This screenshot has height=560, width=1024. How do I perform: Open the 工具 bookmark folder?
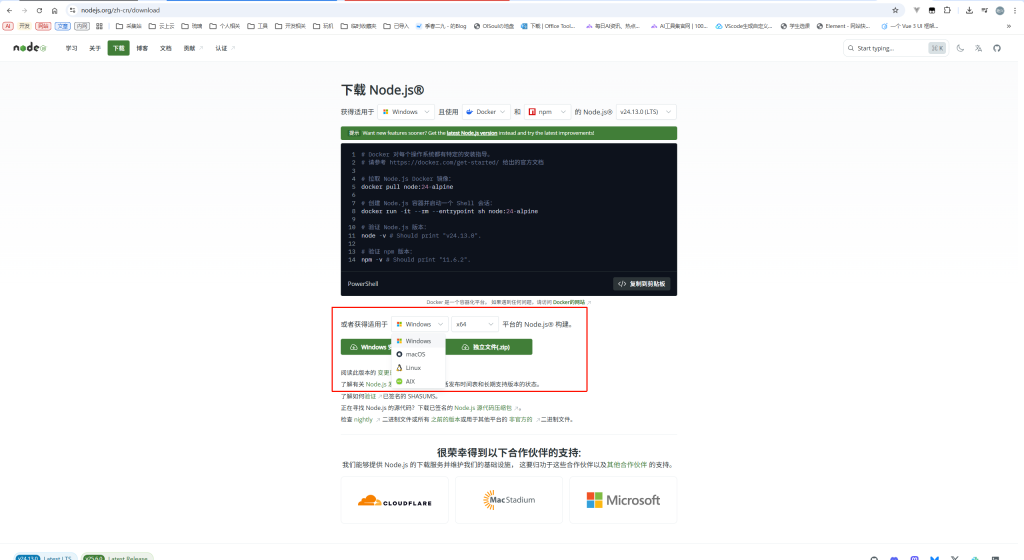[257, 26]
